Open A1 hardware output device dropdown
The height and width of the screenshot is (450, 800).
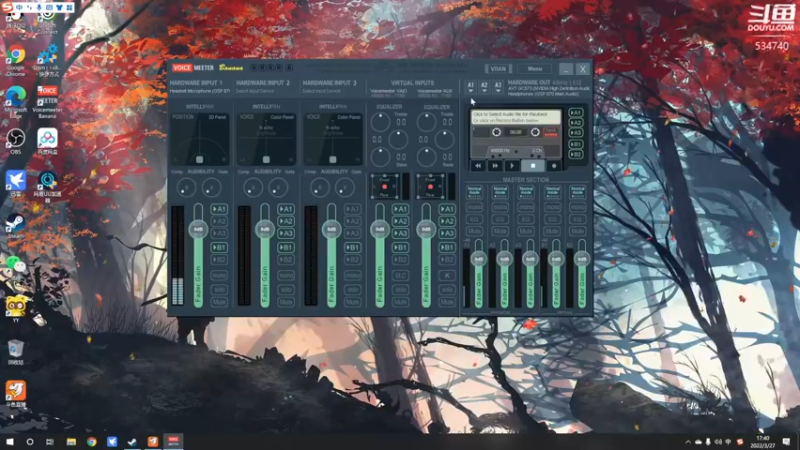[470, 87]
